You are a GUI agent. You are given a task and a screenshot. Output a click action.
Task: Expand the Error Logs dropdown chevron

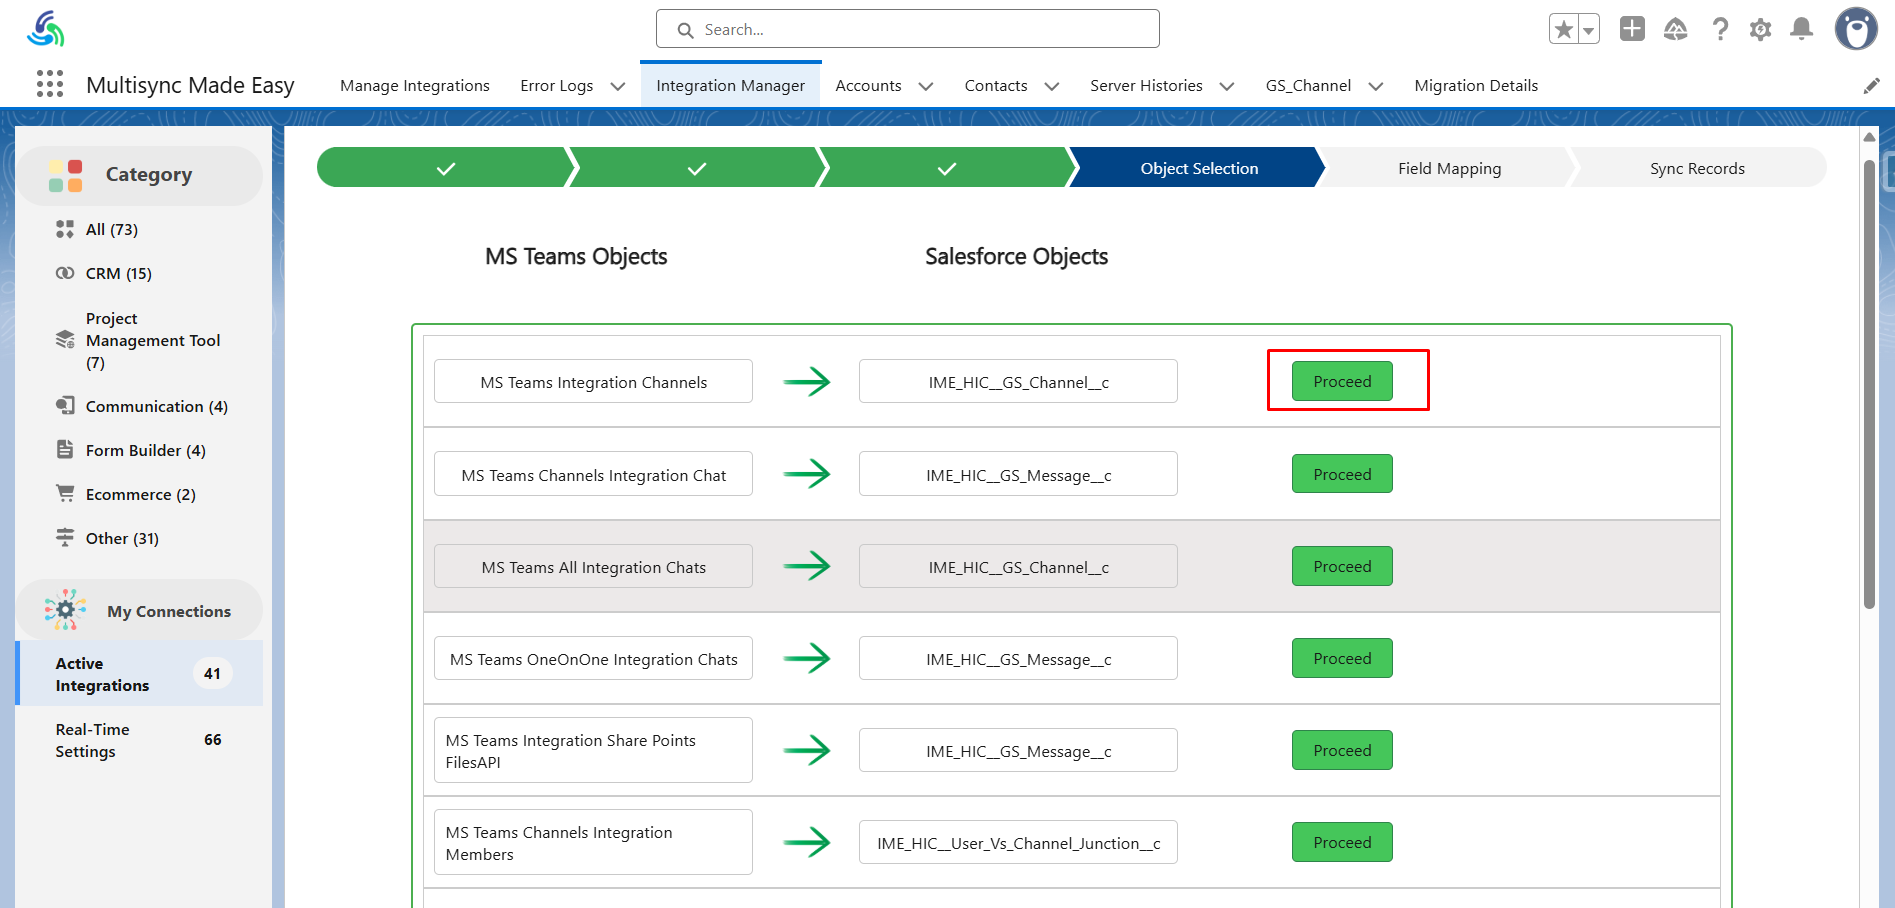point(618,86)
